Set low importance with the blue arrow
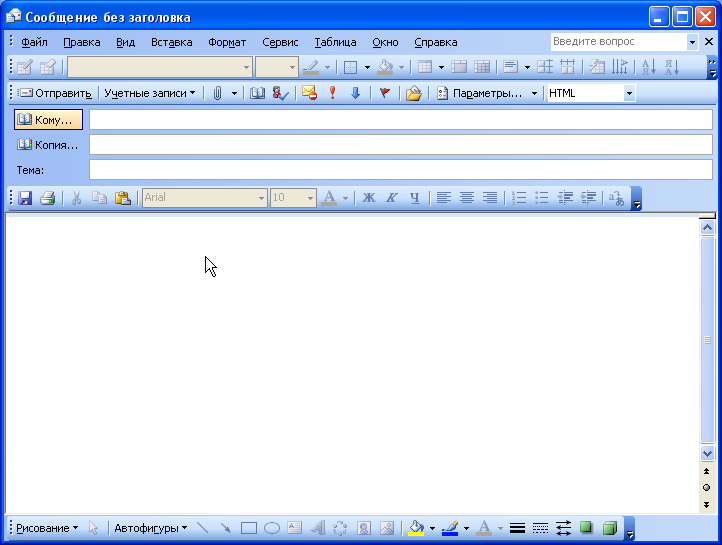 click(355, 93)
